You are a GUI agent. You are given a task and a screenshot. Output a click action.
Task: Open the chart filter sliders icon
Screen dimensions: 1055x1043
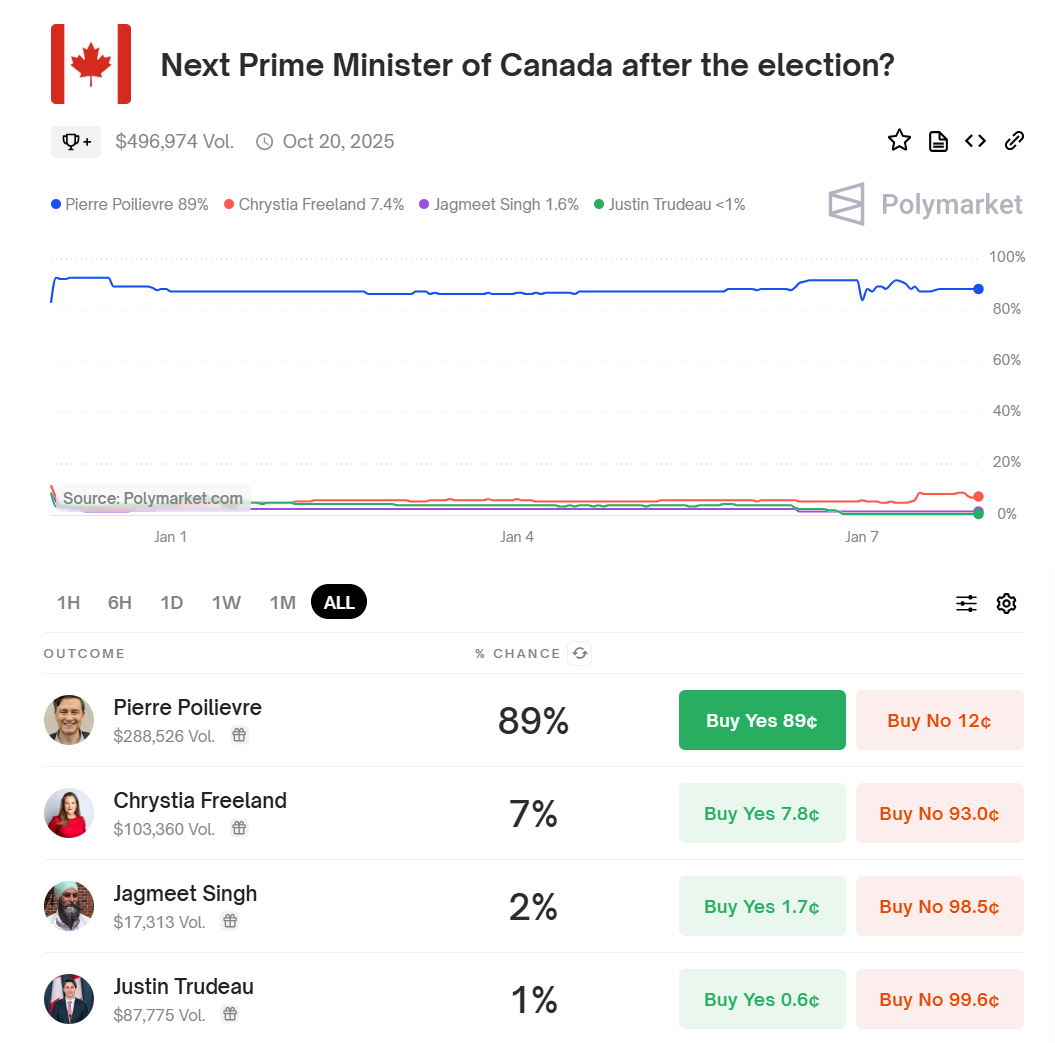966,603
